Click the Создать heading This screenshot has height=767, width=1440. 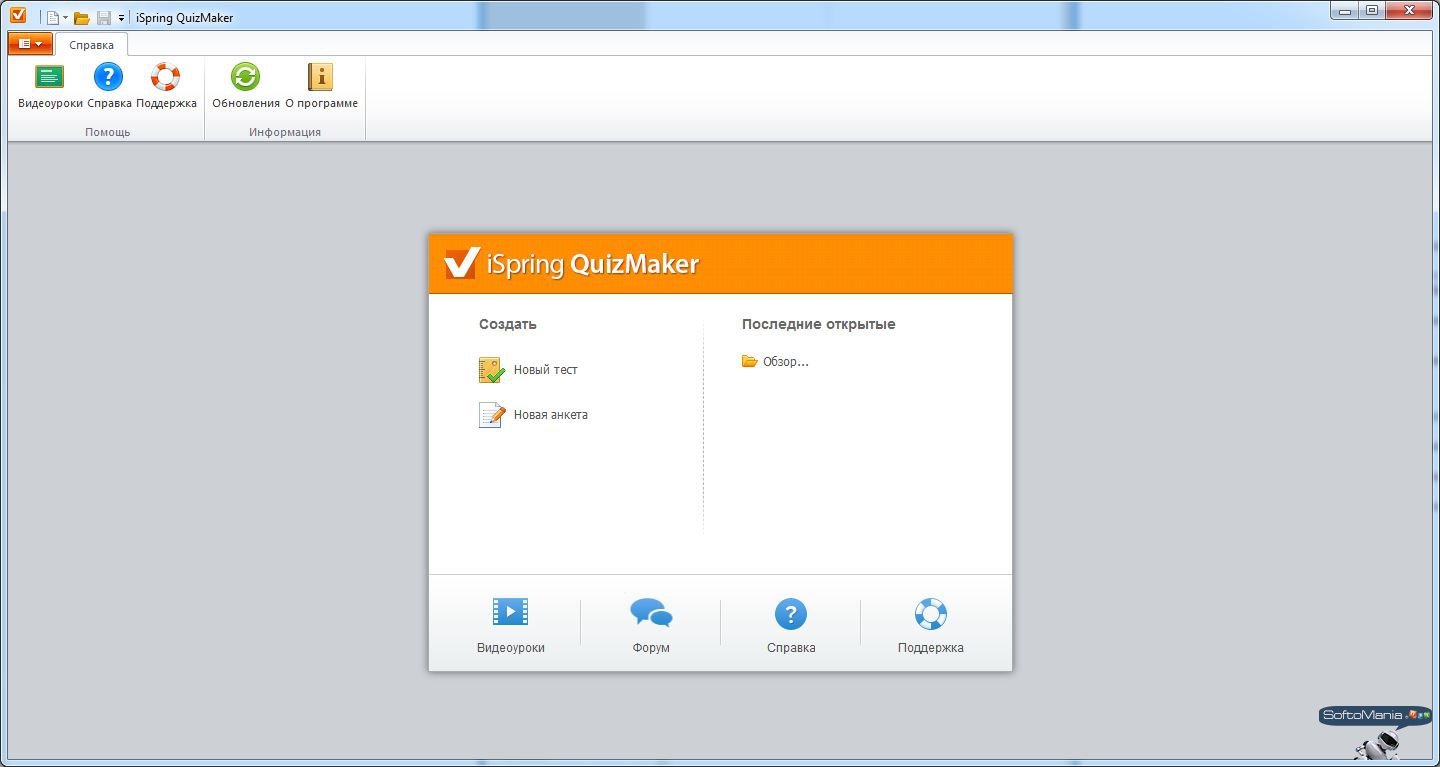tap(508, 324)
